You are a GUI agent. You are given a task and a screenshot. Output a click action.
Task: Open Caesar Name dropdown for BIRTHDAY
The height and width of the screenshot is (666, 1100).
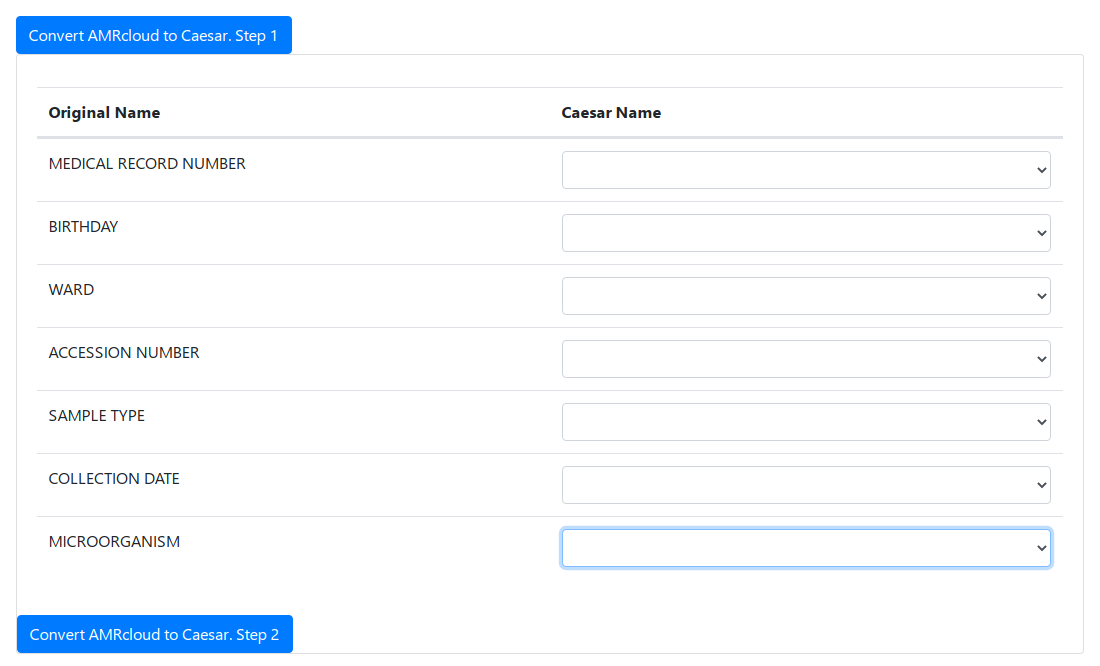pos(806,233)
